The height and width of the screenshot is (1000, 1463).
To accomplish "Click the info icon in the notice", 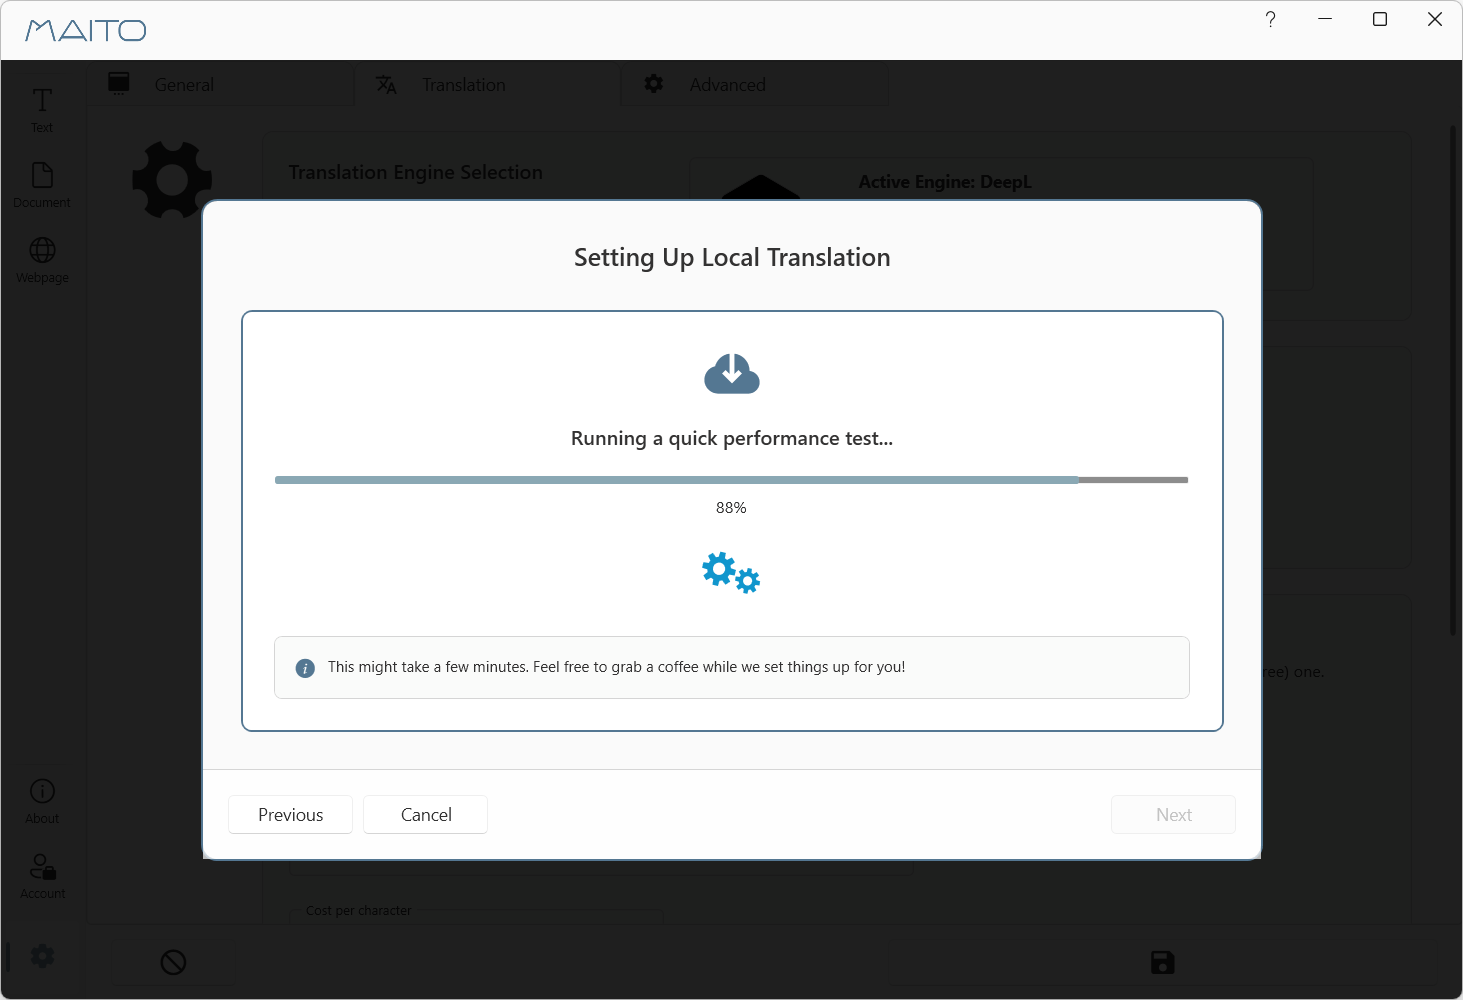I will [305, 668].
